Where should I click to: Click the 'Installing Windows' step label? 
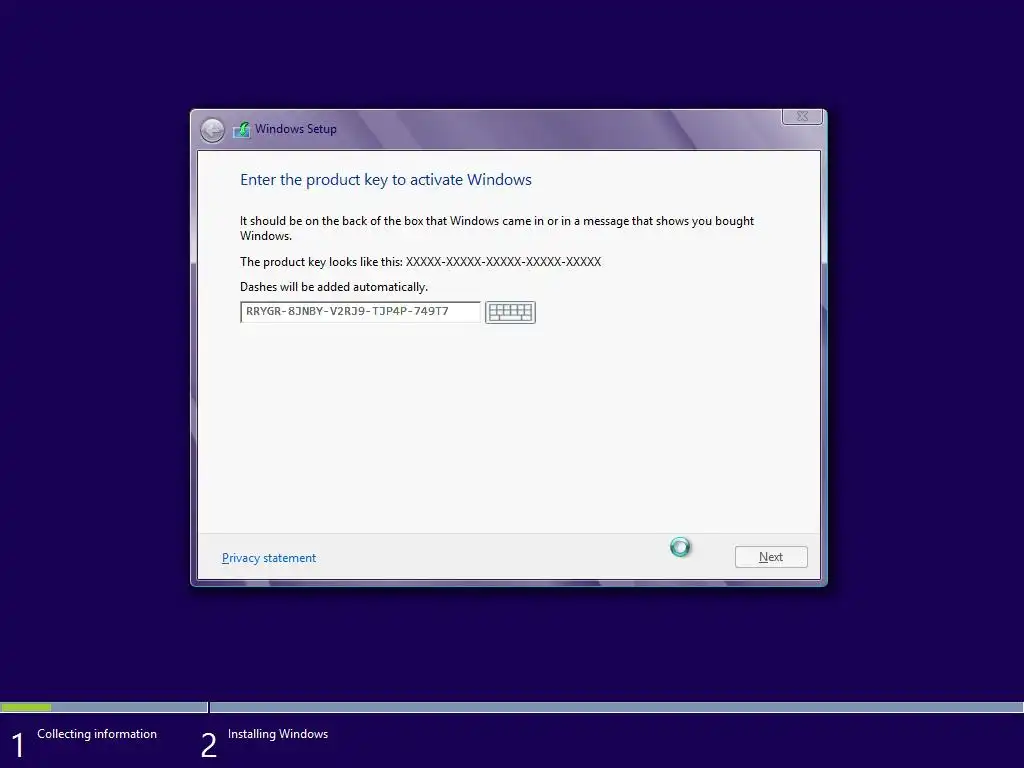[278, 734]
